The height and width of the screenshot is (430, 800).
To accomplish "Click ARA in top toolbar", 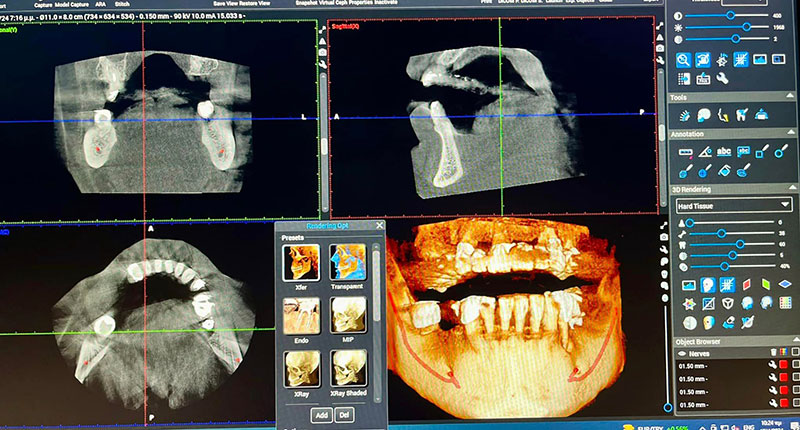I will tap(101, 4).
